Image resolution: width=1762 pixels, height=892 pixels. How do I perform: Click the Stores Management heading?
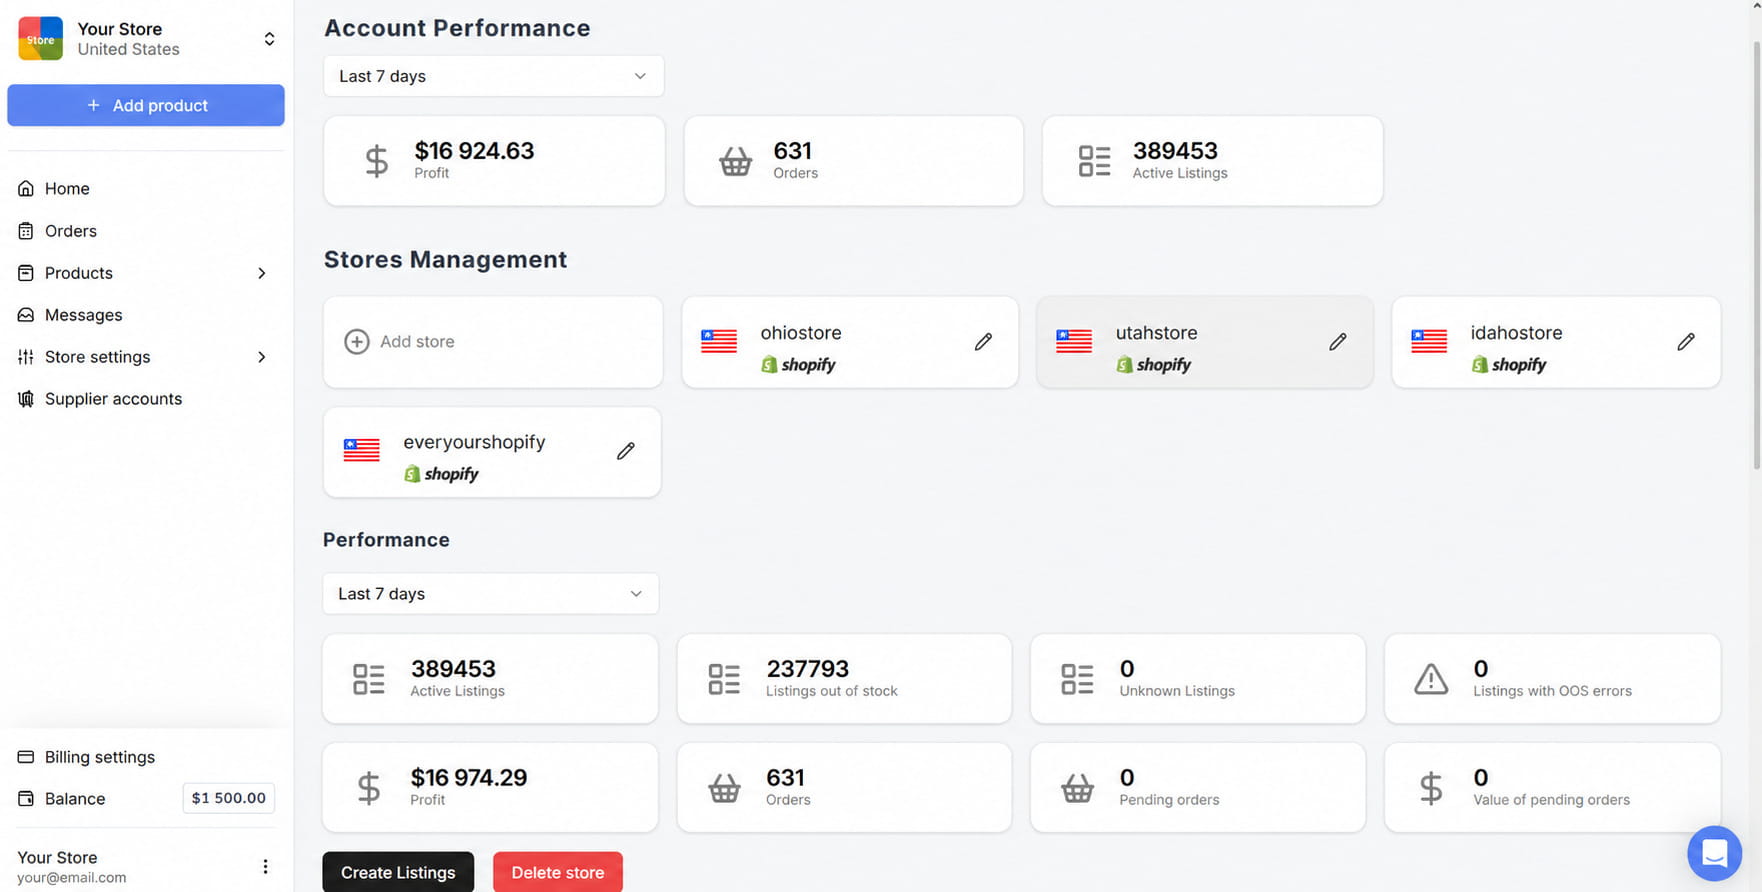click(x=445, y=259)
